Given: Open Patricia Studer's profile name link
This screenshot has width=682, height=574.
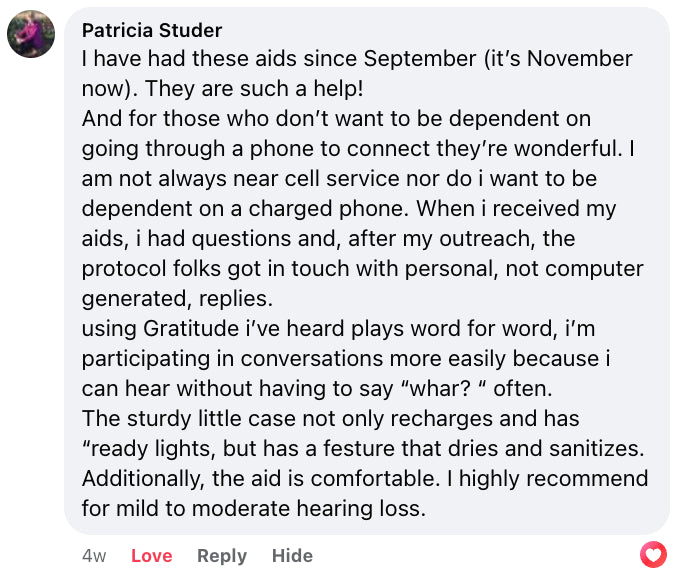Looking at the screenshot, I should tap(152, 30).
